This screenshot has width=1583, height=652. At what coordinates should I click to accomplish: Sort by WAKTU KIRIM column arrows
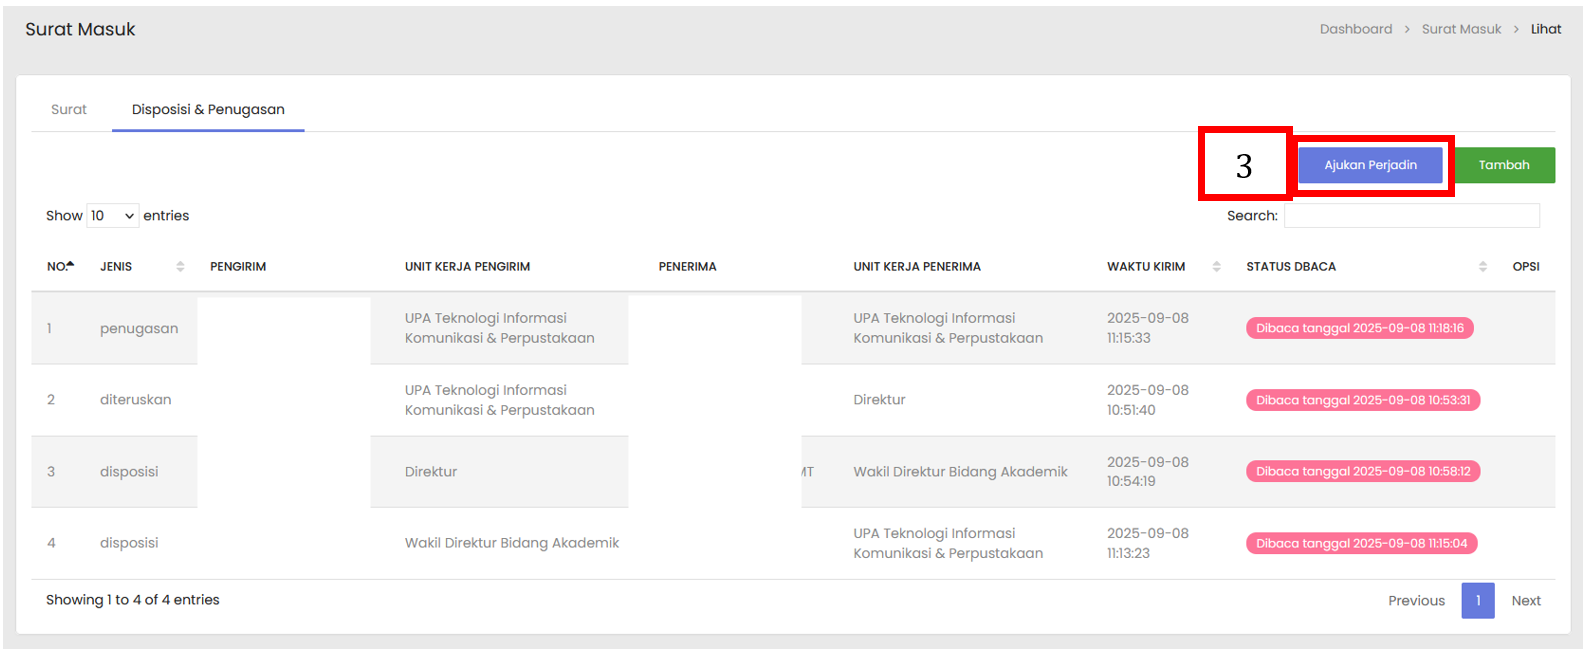[x=1216, y=266]
